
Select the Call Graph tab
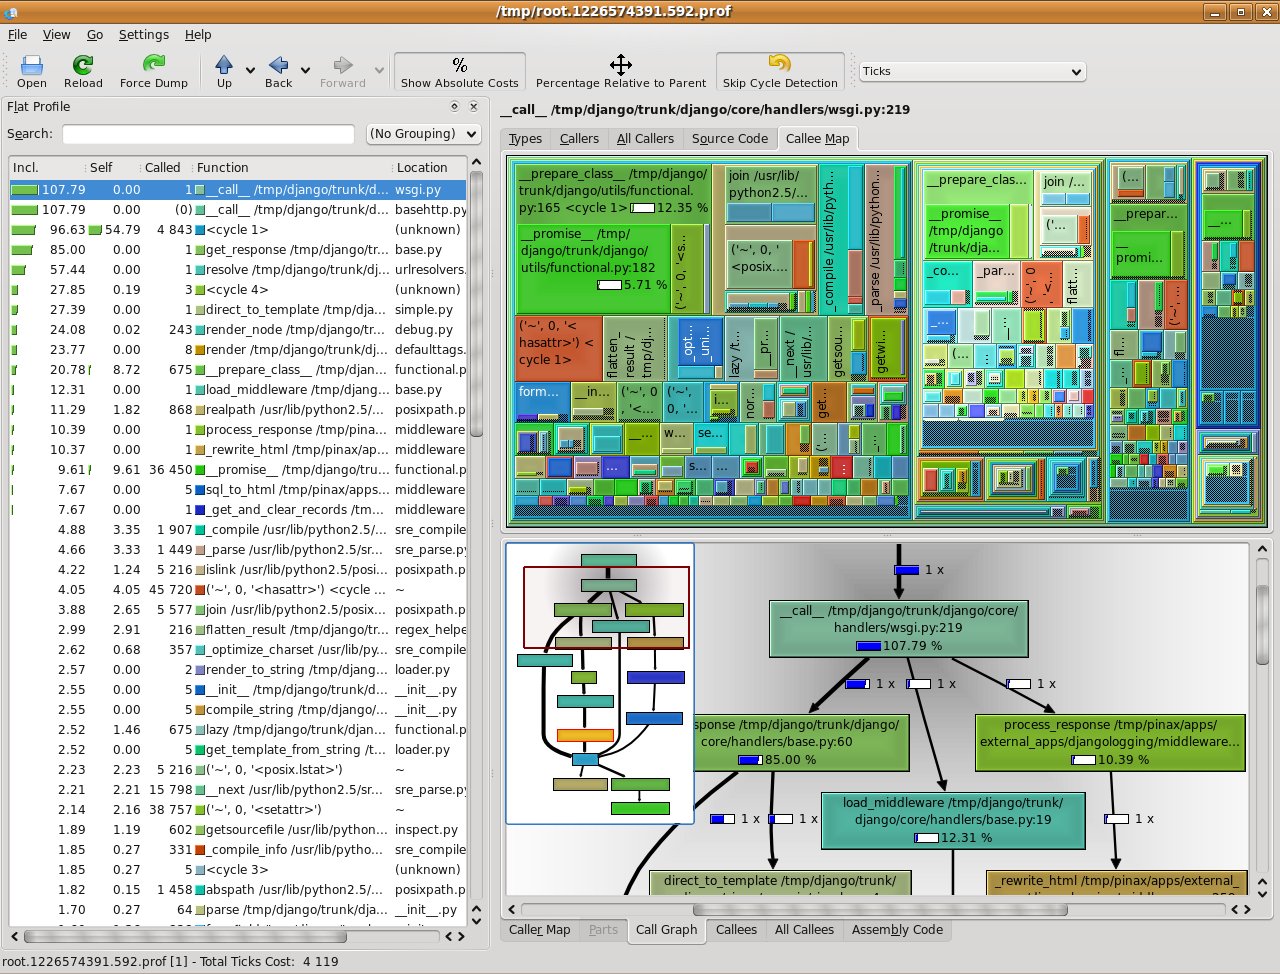pyautogui.click(x=666, y=930)
